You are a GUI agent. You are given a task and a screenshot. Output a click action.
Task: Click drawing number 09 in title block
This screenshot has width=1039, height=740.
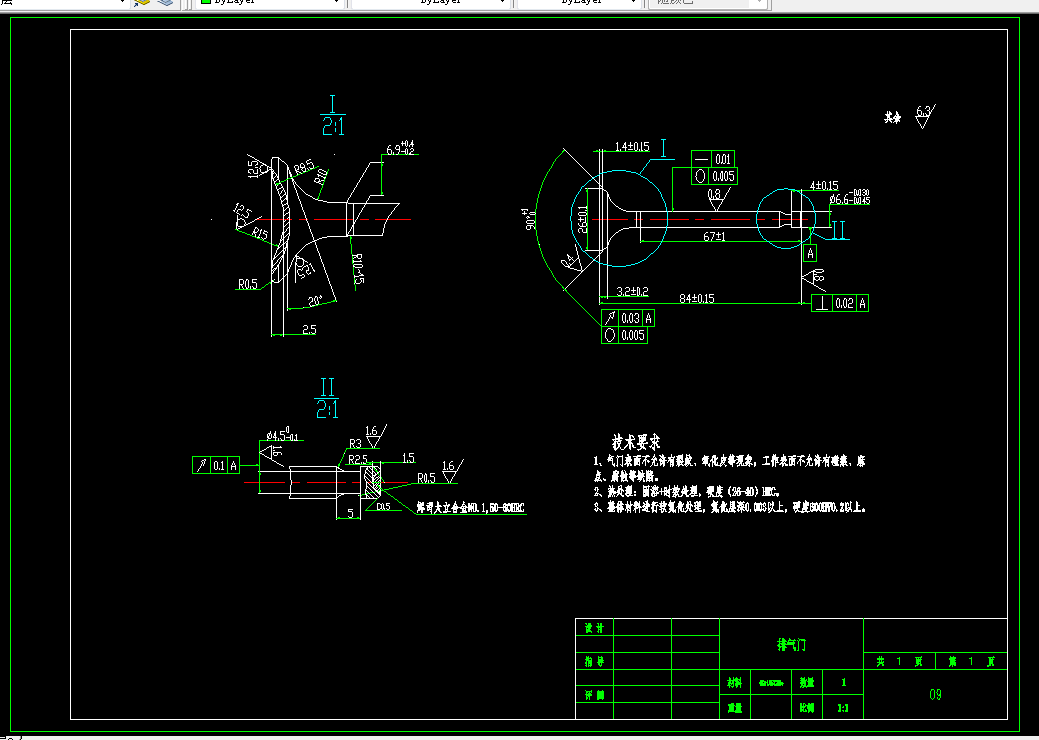[935, 694]
